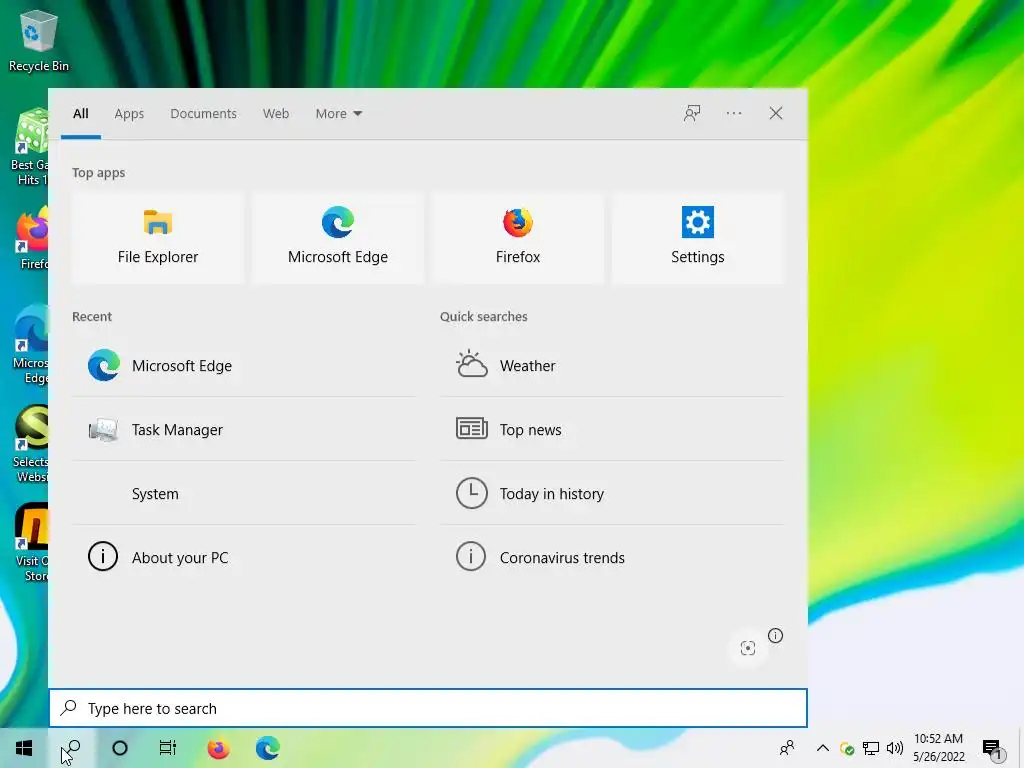Launch Microsoft Edge tile in Top apps
Viewport: 1024px width, 768px height.
pos(338,238)
